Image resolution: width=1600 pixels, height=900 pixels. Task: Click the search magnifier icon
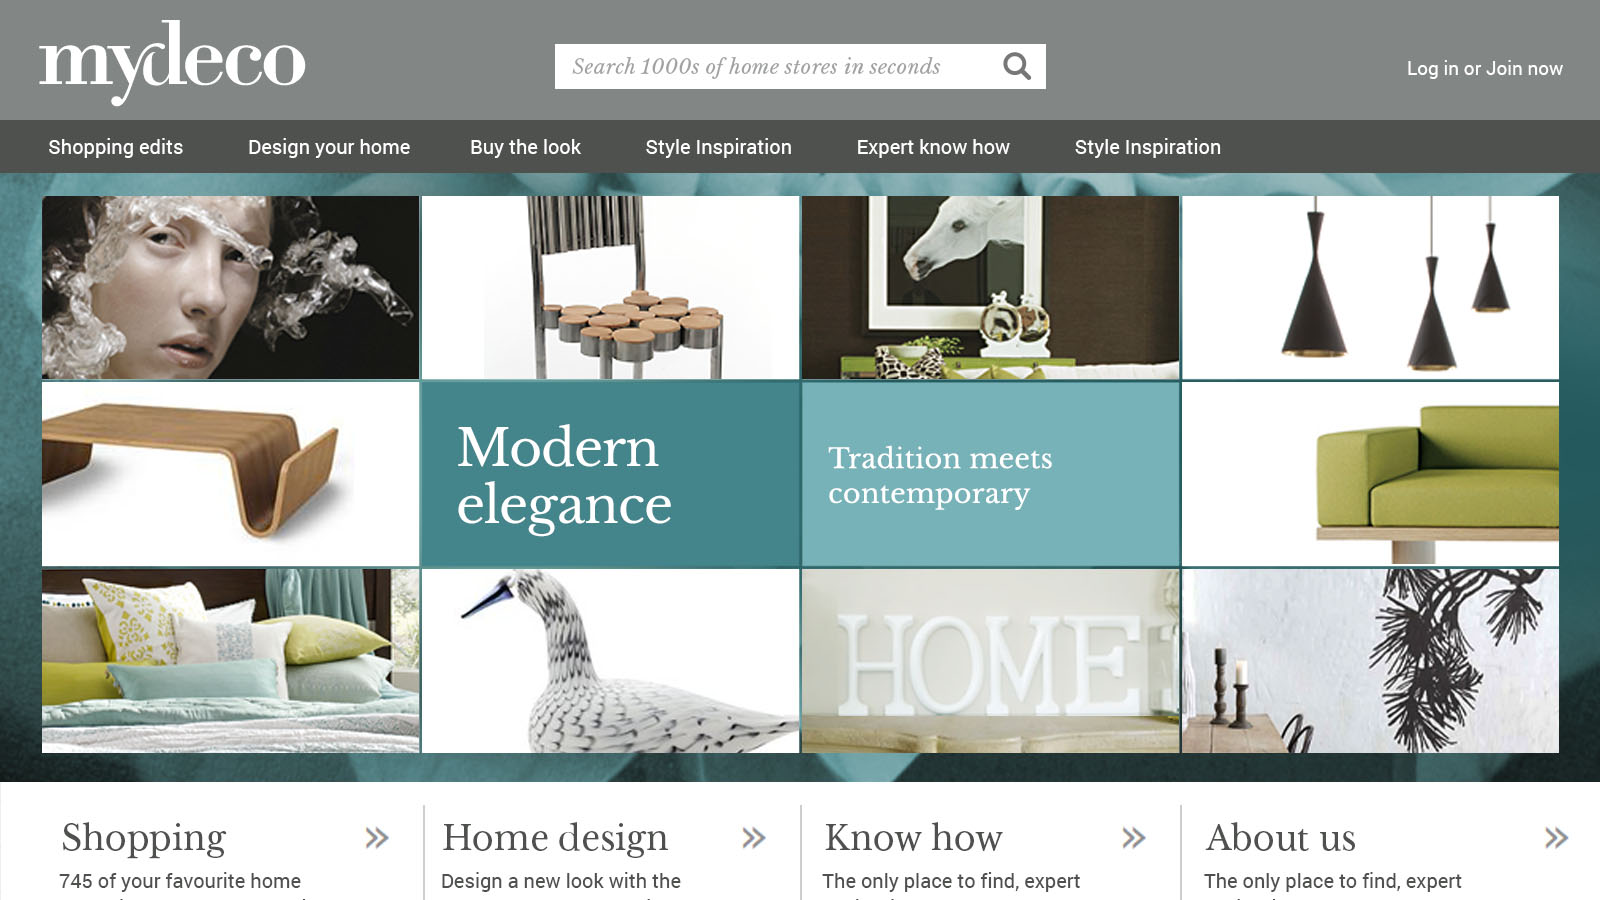point(1017,66)
